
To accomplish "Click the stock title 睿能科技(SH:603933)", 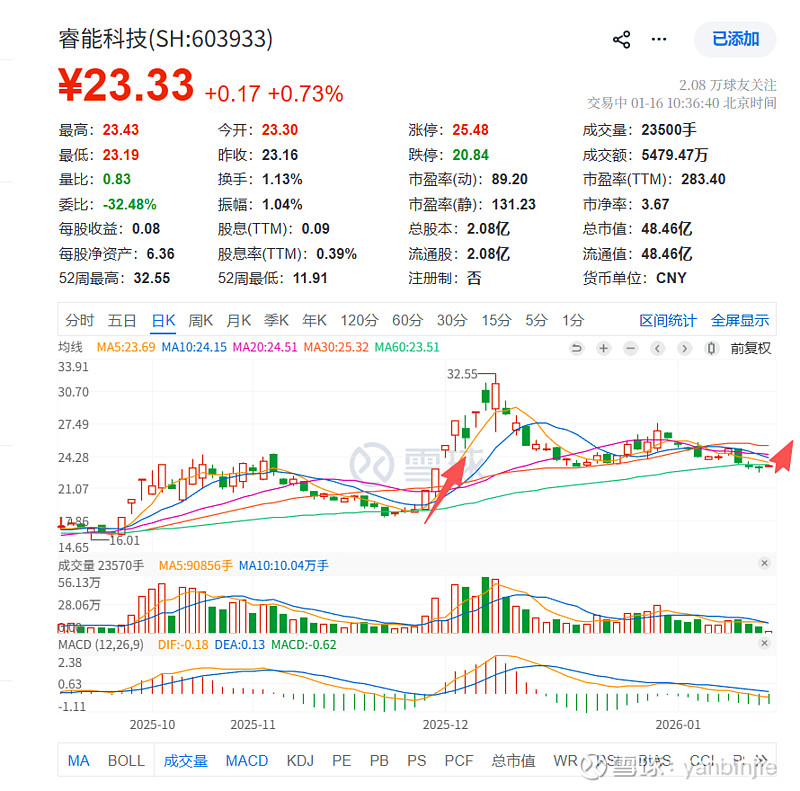I will 165,39.
